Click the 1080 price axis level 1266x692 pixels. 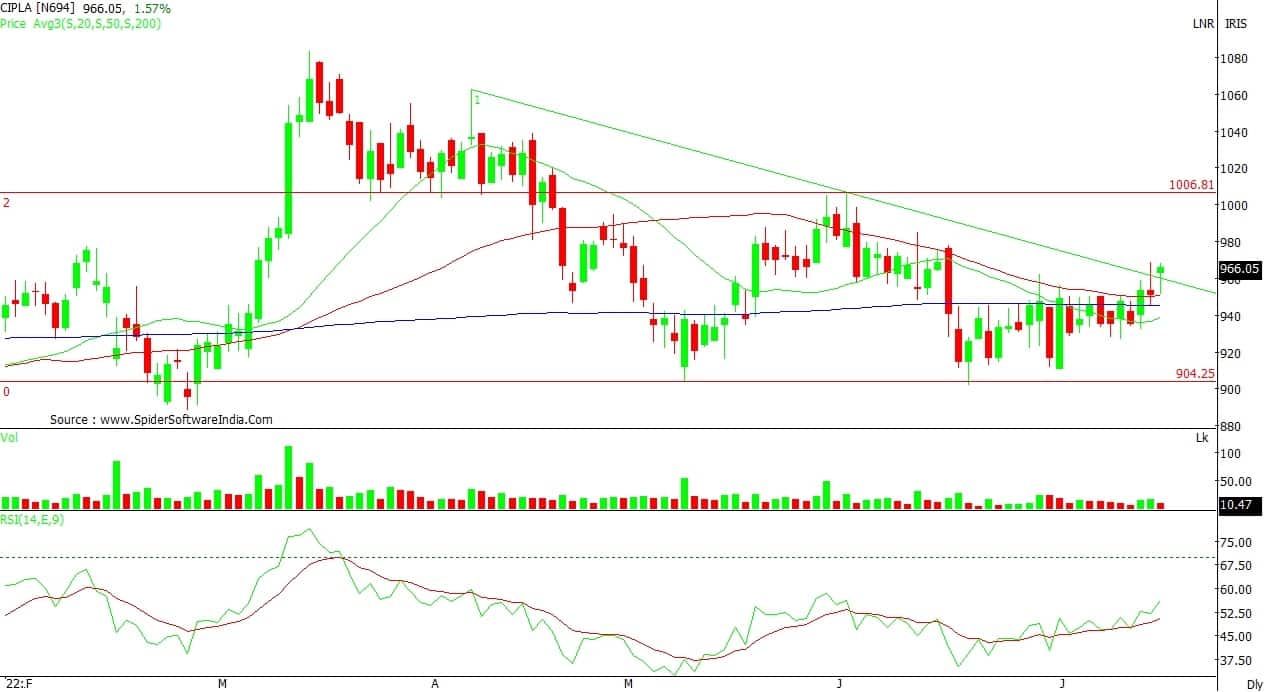[1232, 59]
